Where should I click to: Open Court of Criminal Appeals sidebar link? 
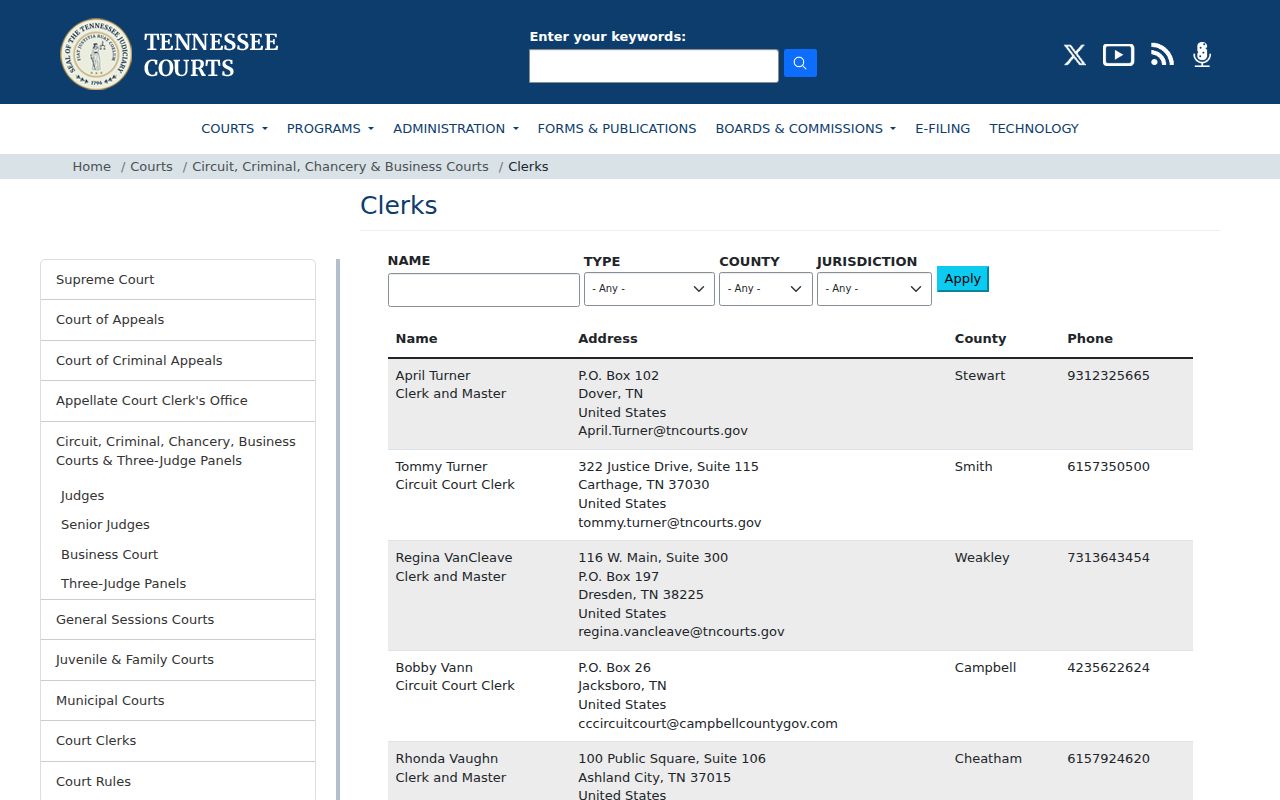pos(178,360)
